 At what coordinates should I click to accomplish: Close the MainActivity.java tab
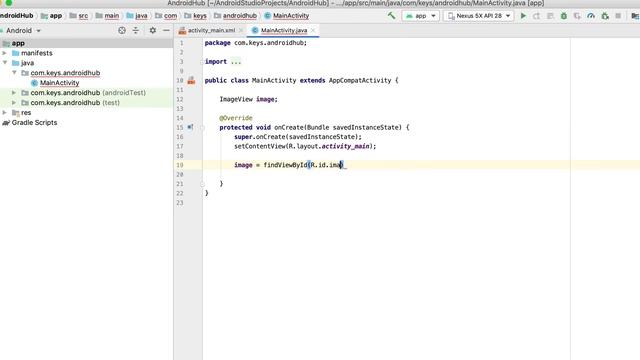coord(313,30)
